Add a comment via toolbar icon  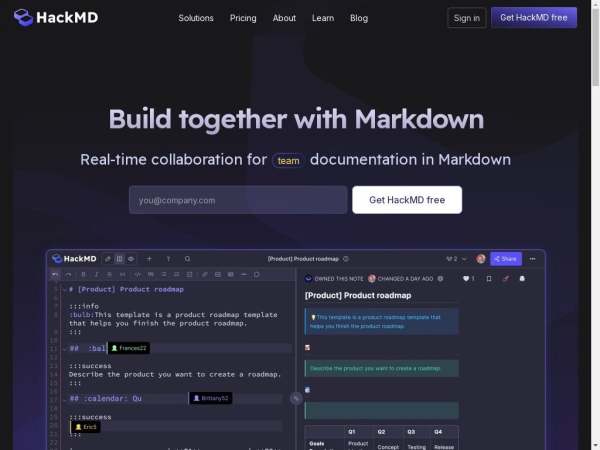pos(257,274)
